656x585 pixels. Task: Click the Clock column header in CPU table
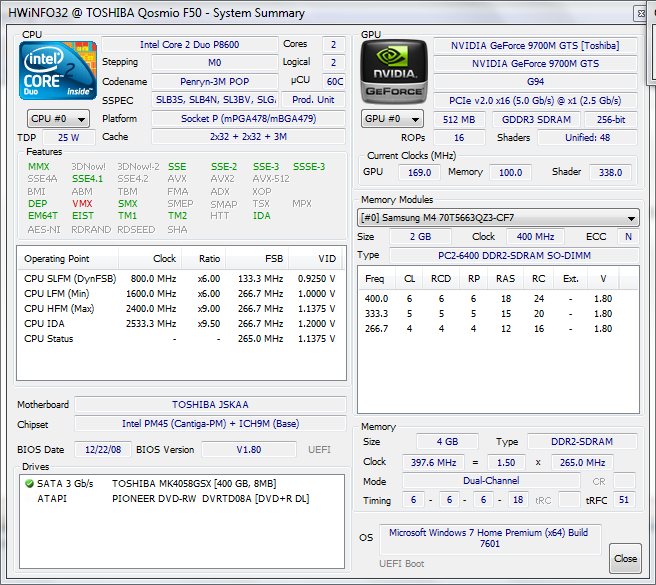150,259
